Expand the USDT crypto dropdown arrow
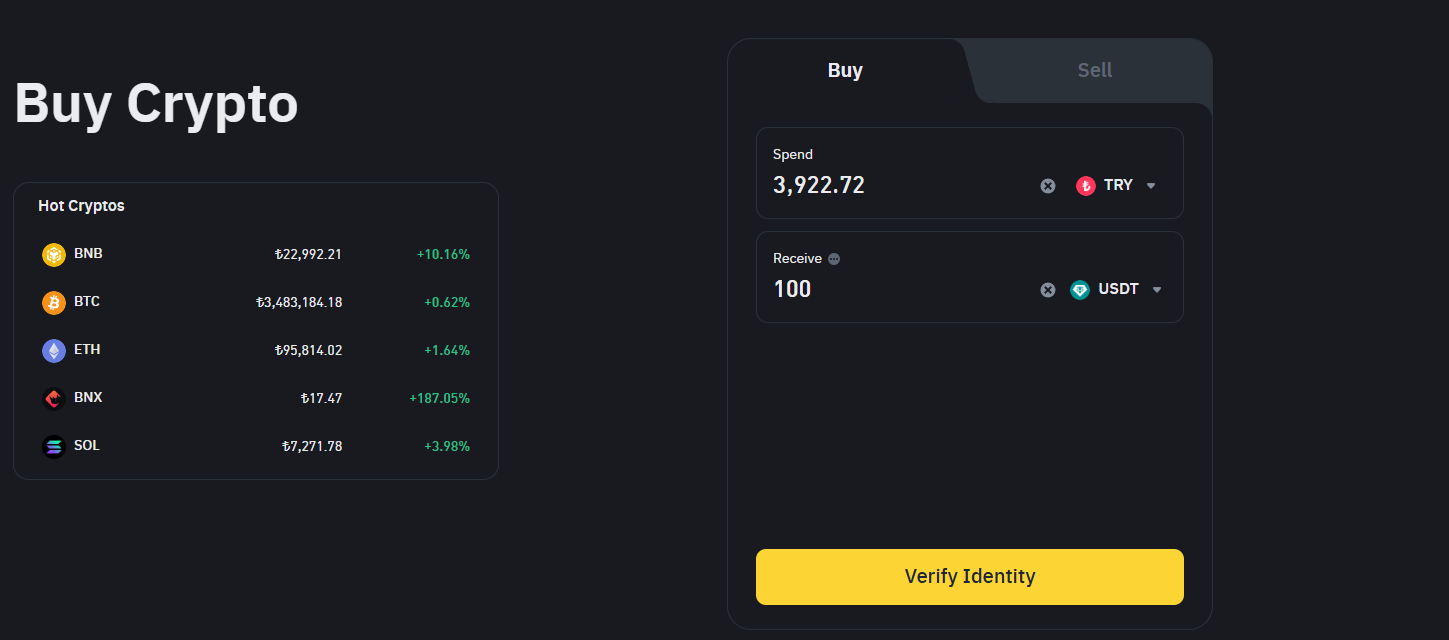The image size is (1449, 640). 1157,290
